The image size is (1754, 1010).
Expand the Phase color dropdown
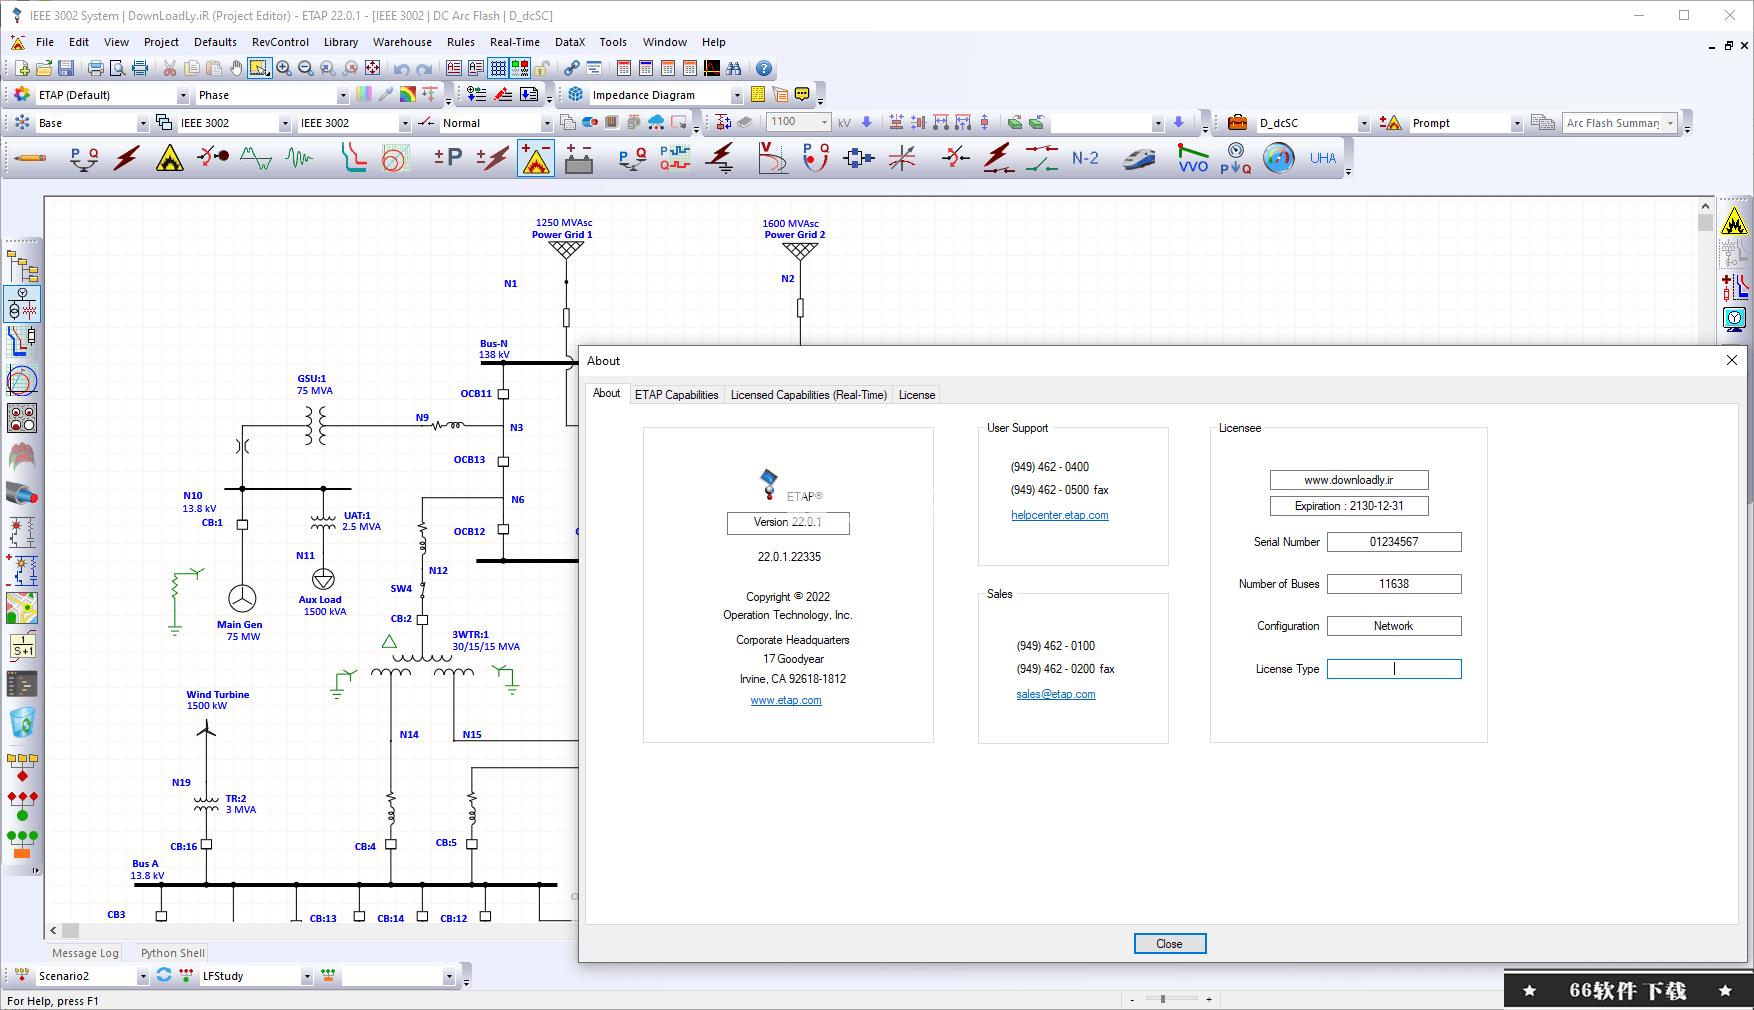(342, 95)
